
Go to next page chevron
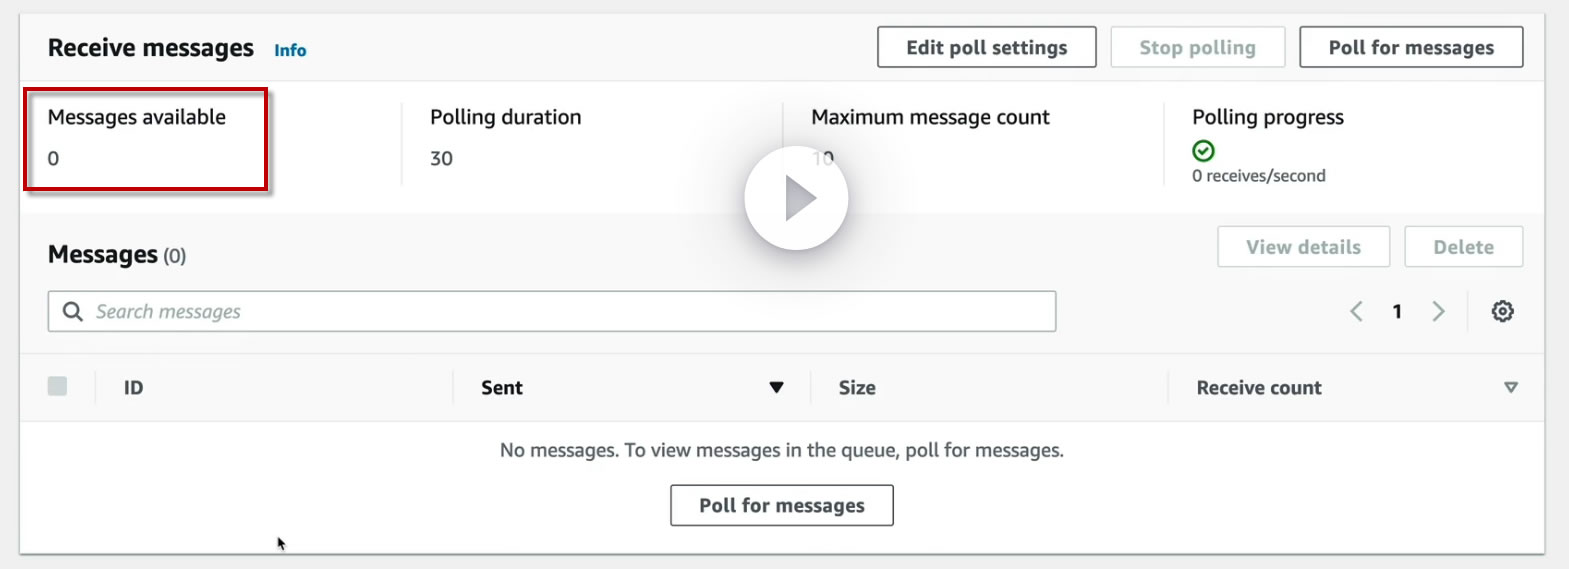1438,311
